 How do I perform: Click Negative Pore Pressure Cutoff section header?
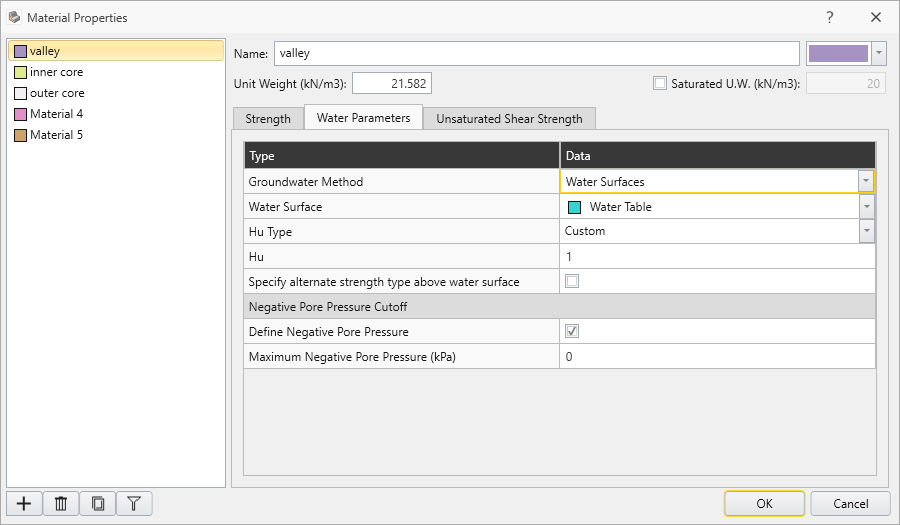[560, 306]
